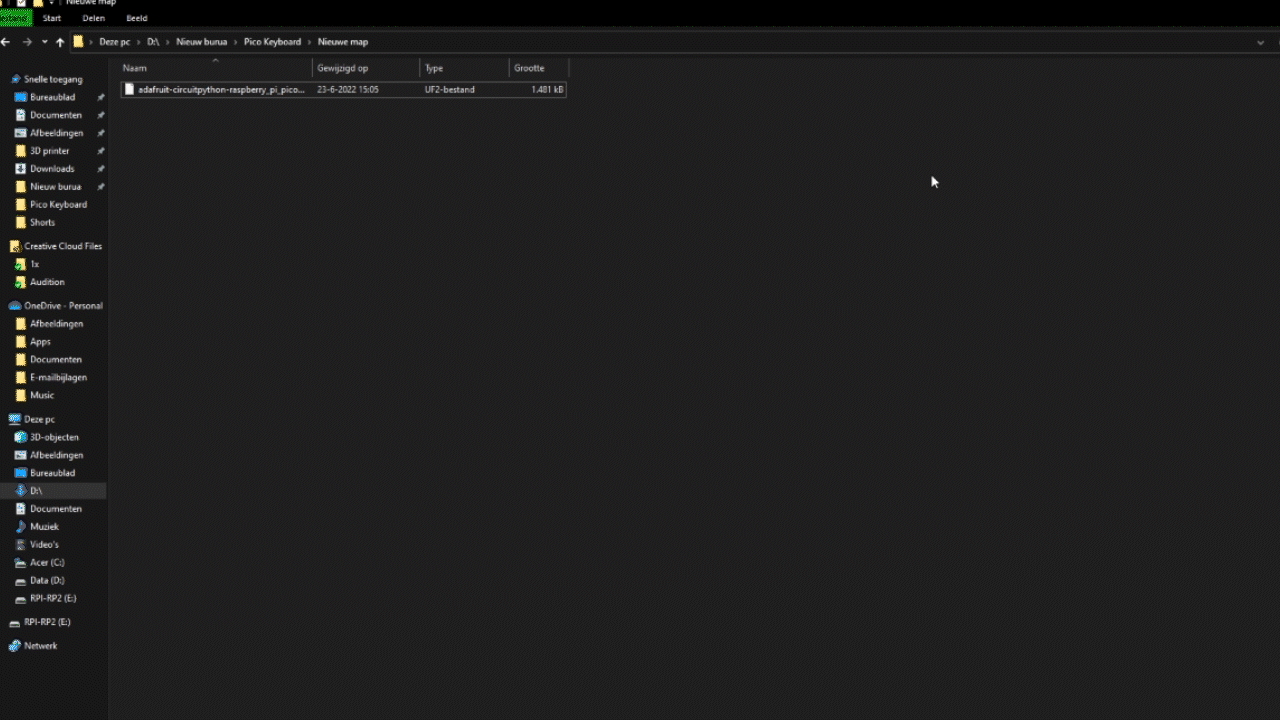Open the Apps folder under OneDrive

pyautogui.click(x=40, y=342)
